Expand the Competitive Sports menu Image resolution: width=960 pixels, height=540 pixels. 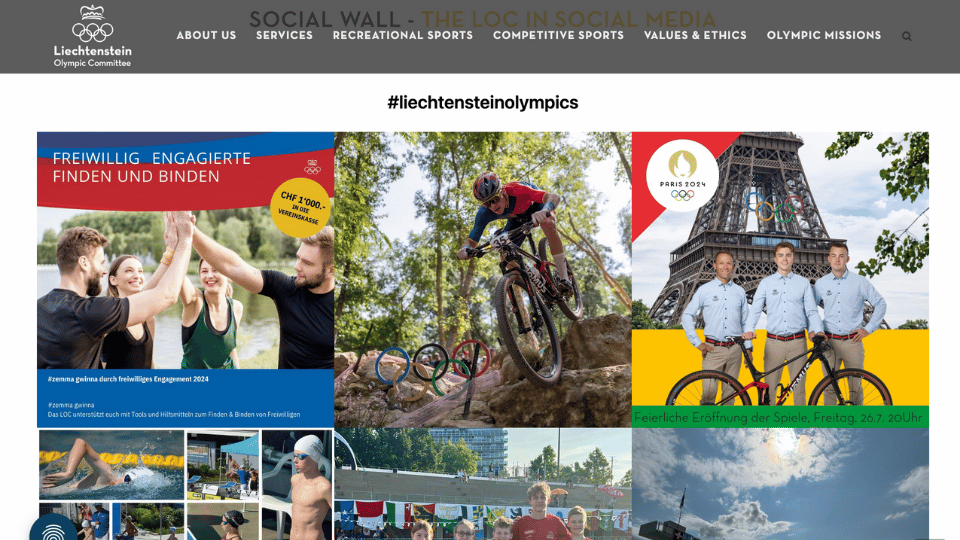(558, 36)
